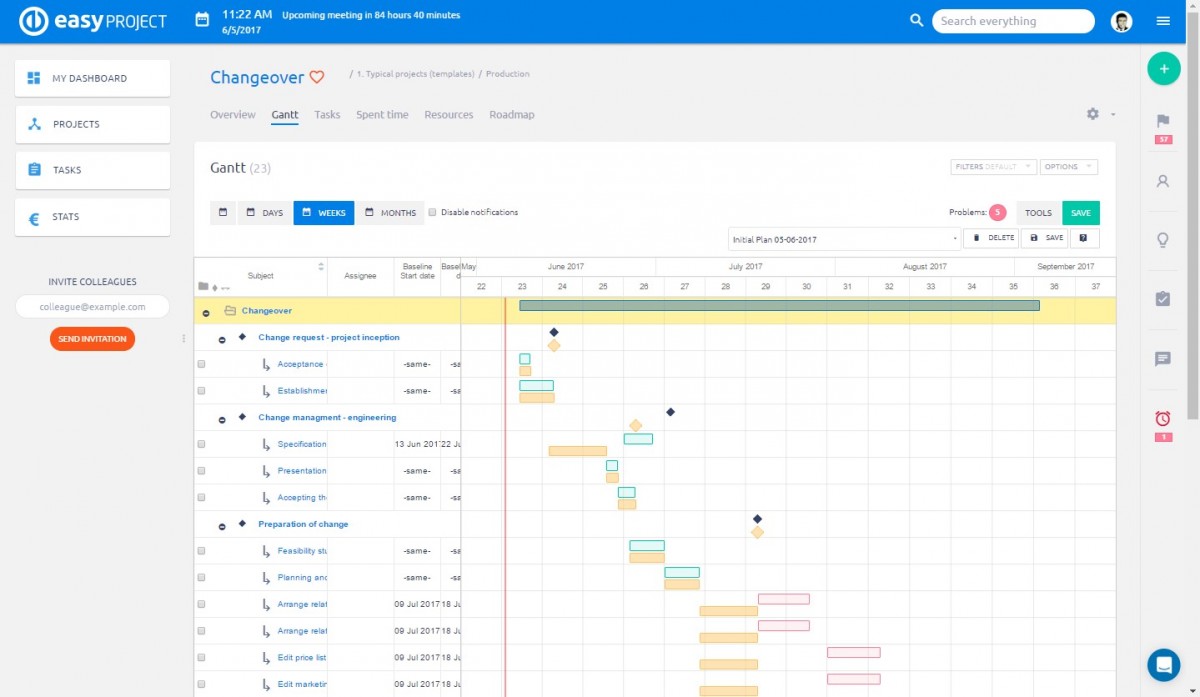Click the green plus add button
The width and height of the screenshot is (1200, 697).
(1163, 69)
